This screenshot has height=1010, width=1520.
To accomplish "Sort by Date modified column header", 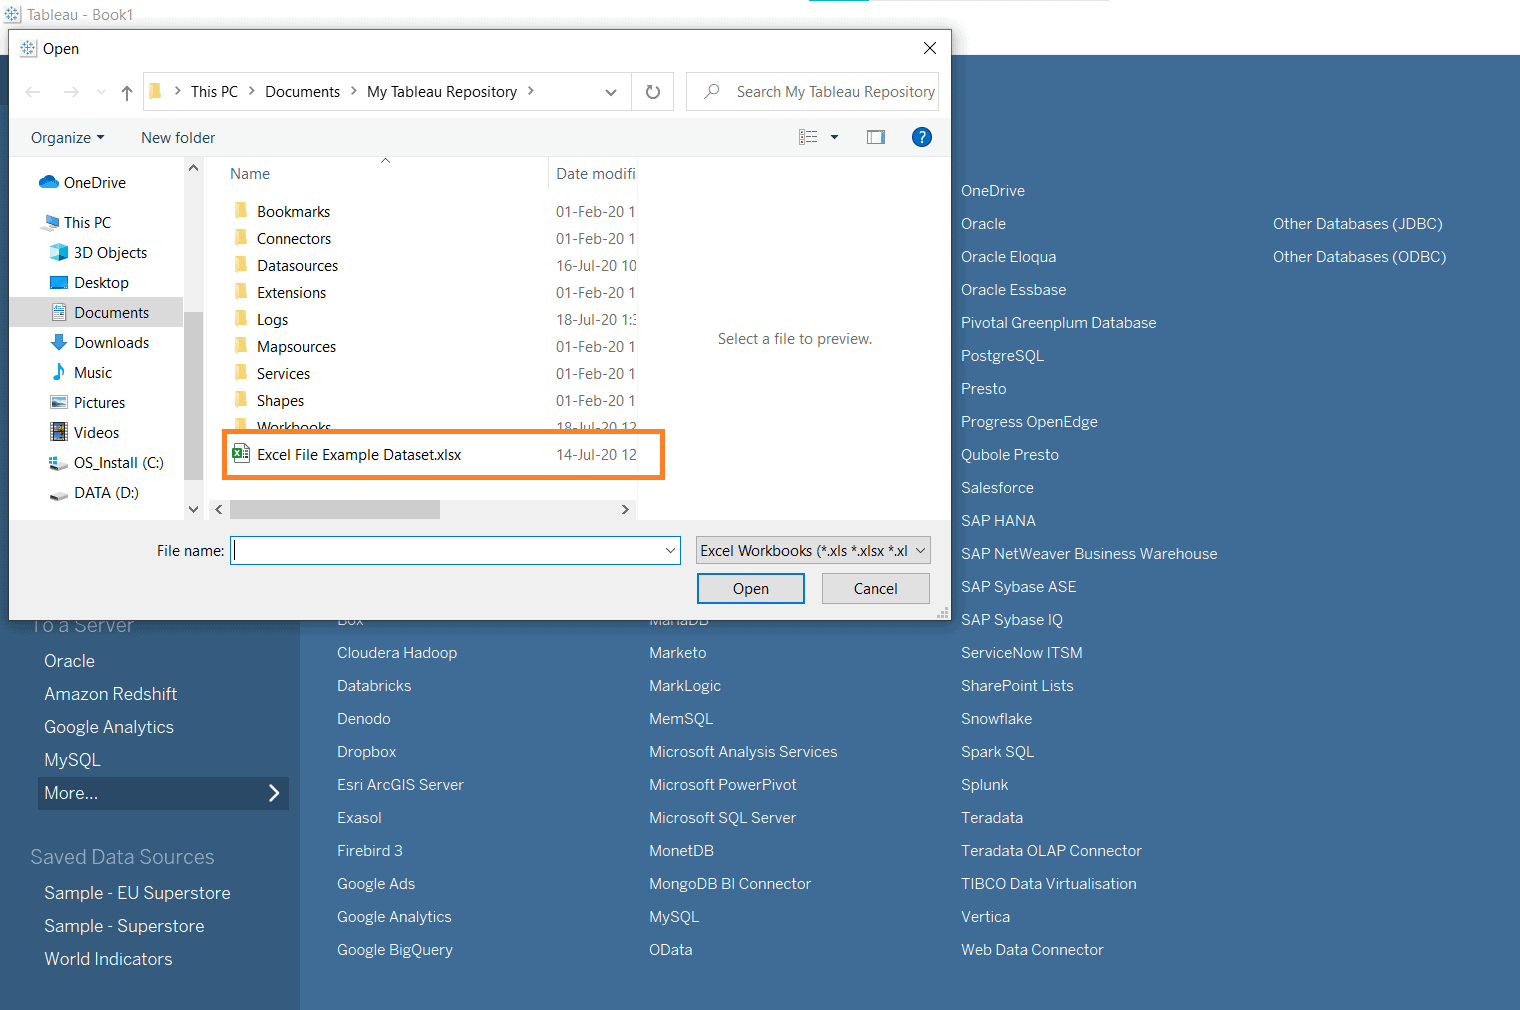I will pyautogui.click(x=595, y=173).
